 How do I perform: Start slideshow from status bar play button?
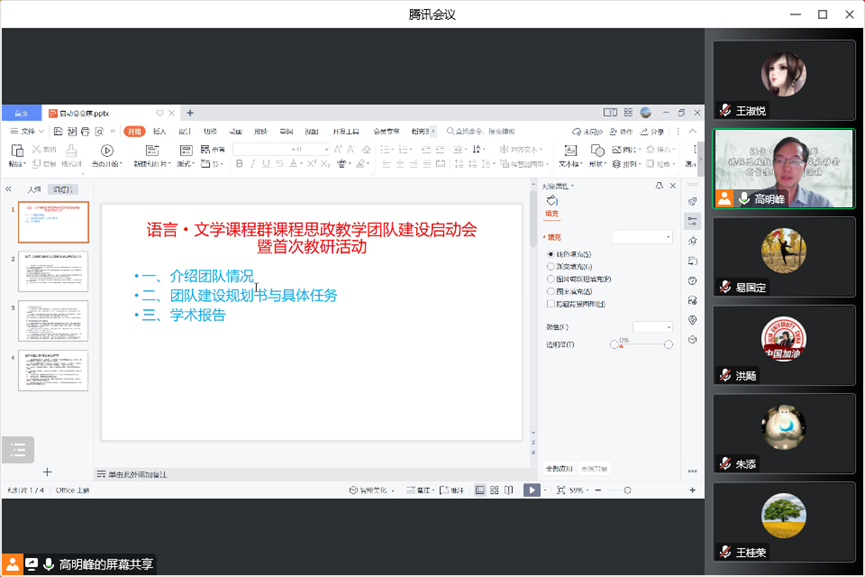point(532,490)
